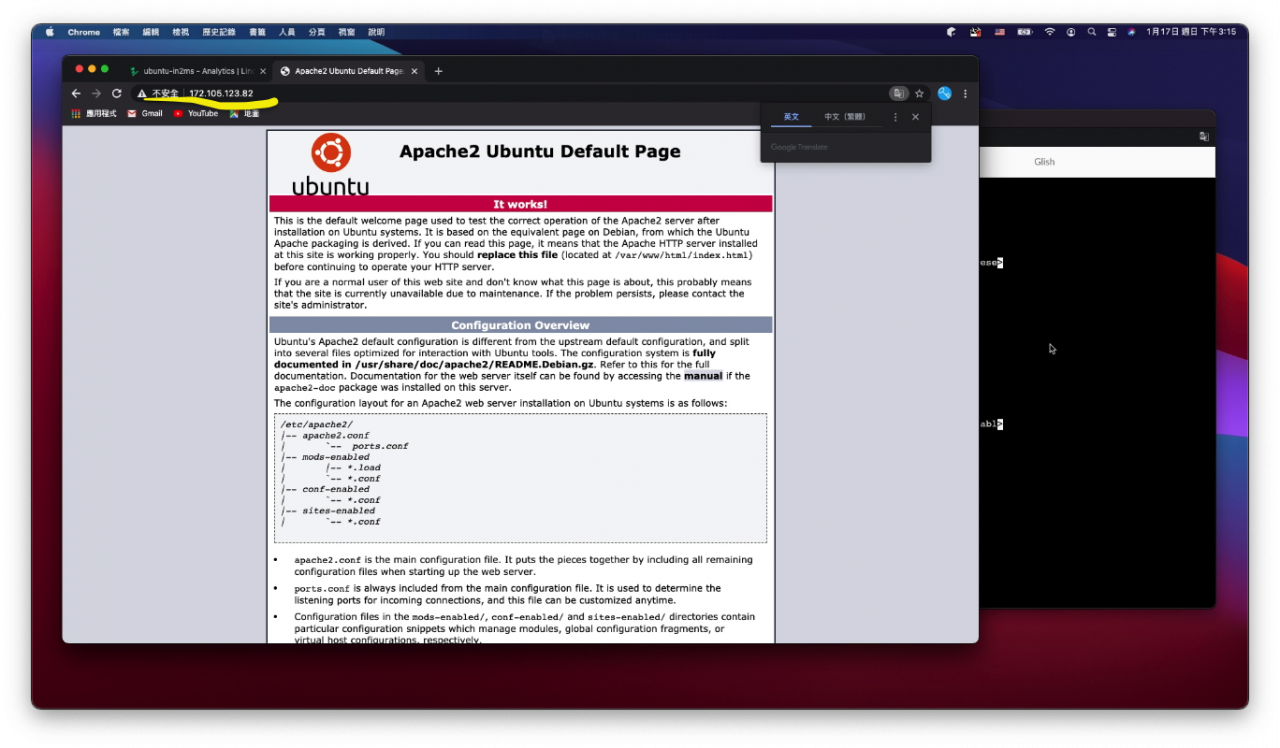Open Control Center in the menu bar

click(1111, 32)
